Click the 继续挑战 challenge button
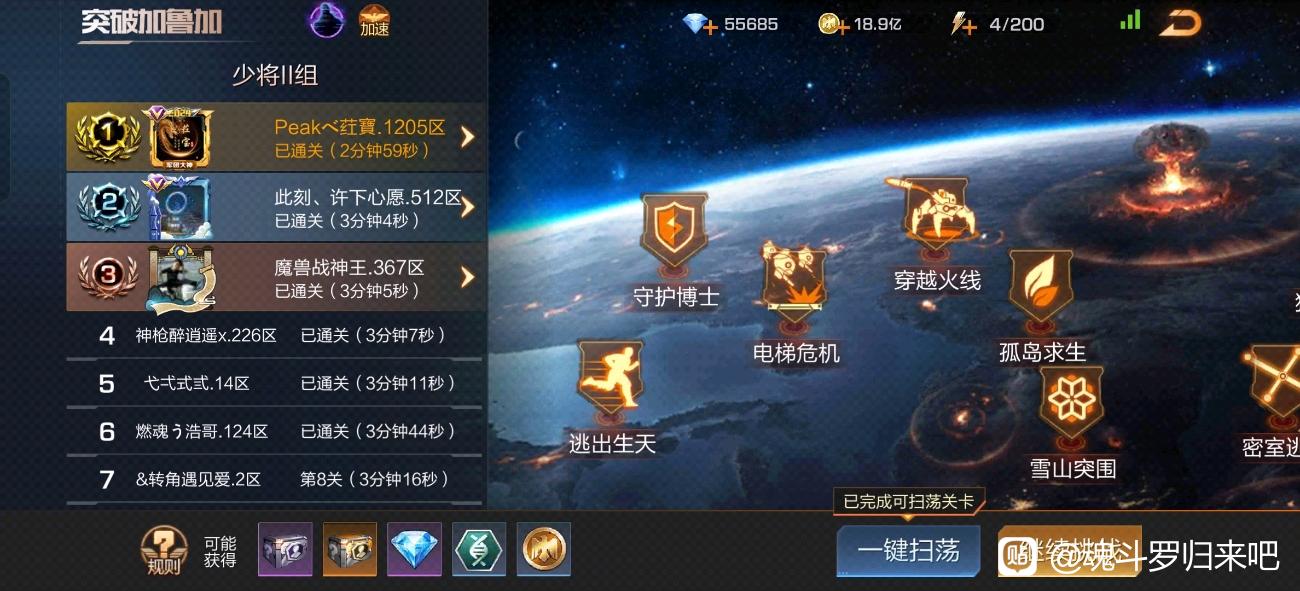 pos(1069,551)
